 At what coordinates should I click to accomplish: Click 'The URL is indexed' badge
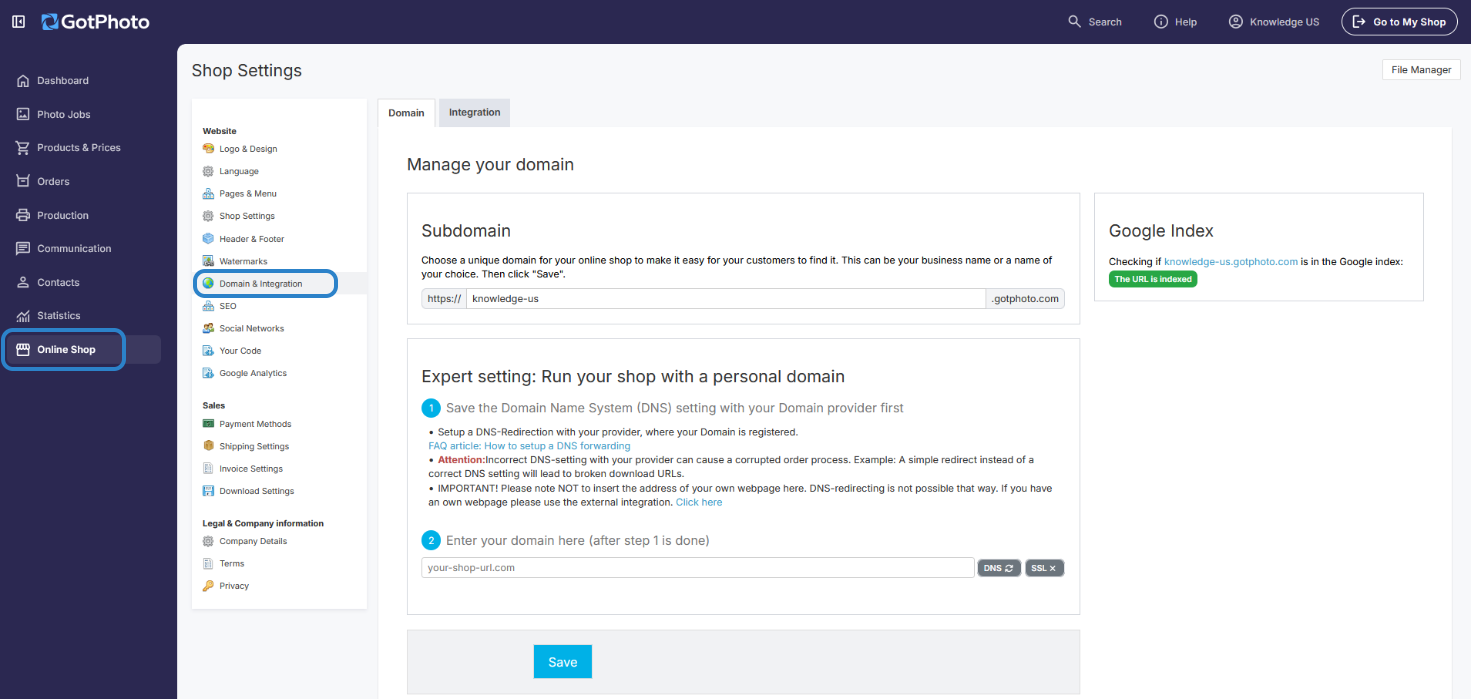pyautogui.click(x=1153, y=279)
